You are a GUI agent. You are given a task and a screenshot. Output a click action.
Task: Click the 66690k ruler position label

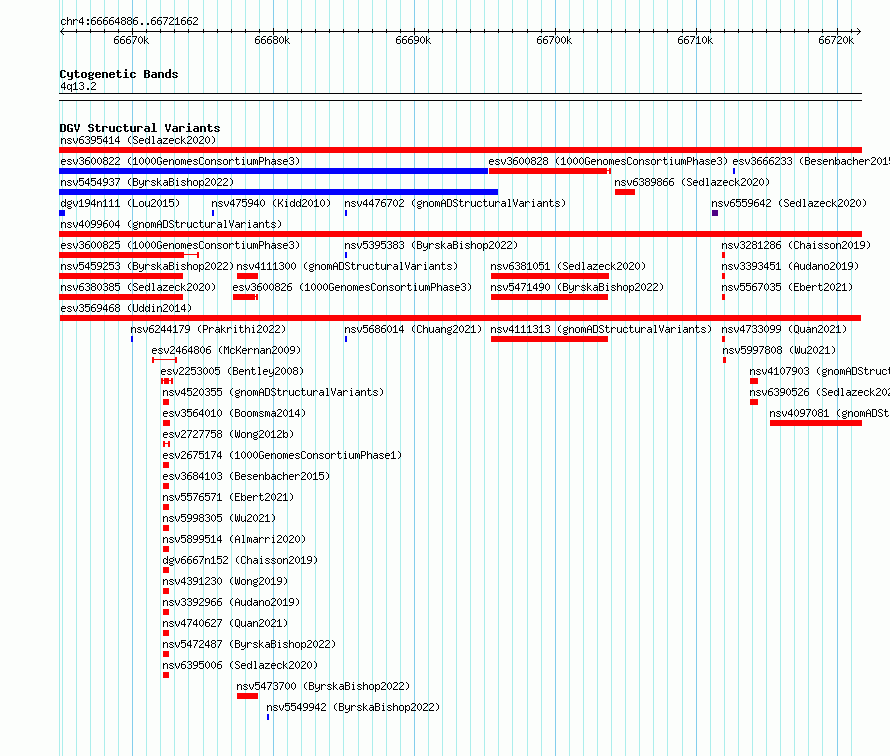pyautogui.click(x=413, y=40)
